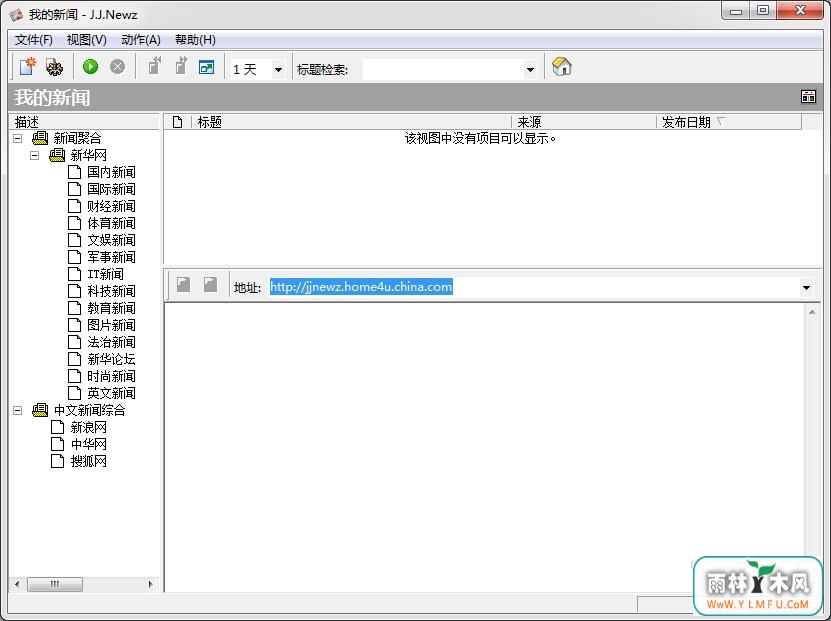
Task: Select 英文新闻 channel
Action: tap(111, 393)
